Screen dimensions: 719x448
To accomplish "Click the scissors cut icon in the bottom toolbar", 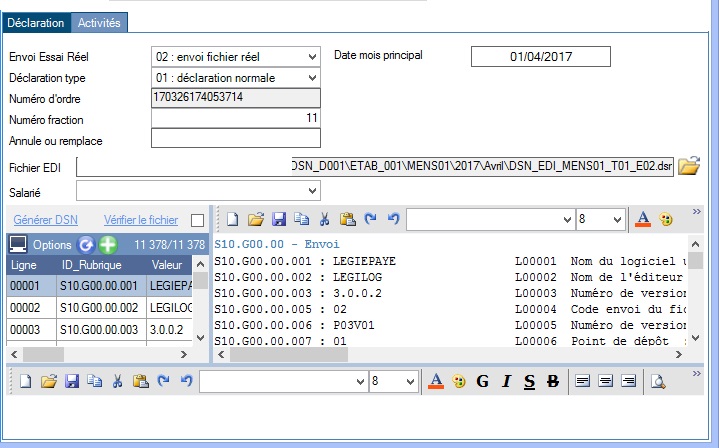I will click(117, 381).
